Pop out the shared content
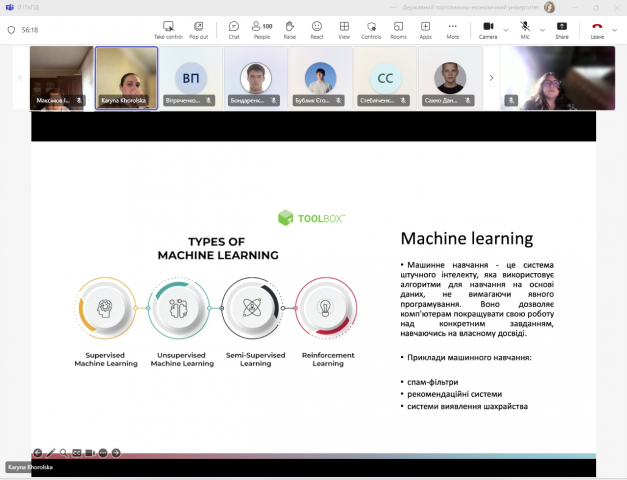627x480 pixels. click(x=197, y=29)
